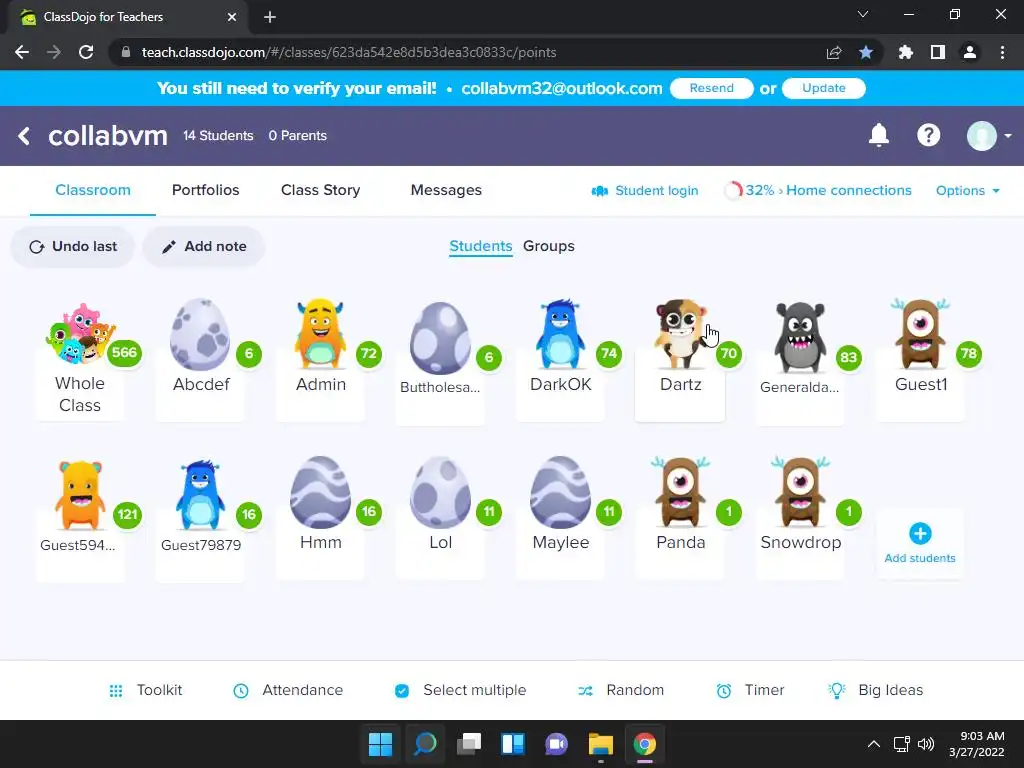Select the Panda student's avatar
The image size is (1024, 768).
tap(680, 492)
